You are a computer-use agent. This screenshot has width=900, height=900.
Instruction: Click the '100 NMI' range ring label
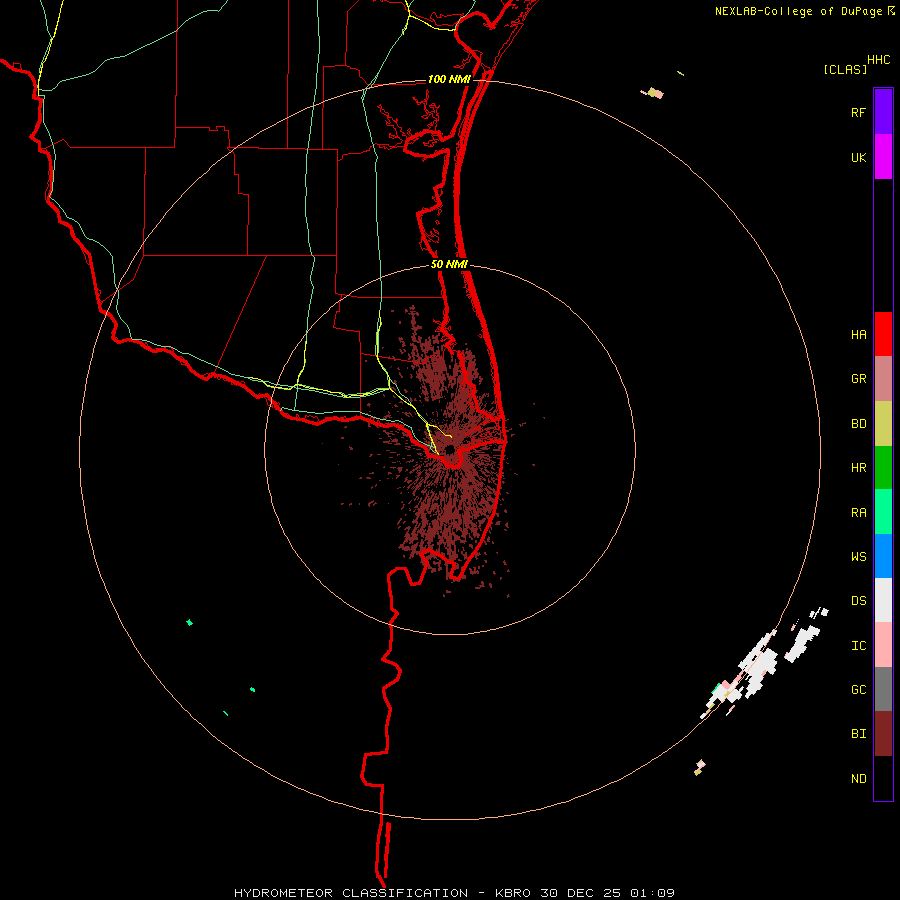[x=449, y=79]
